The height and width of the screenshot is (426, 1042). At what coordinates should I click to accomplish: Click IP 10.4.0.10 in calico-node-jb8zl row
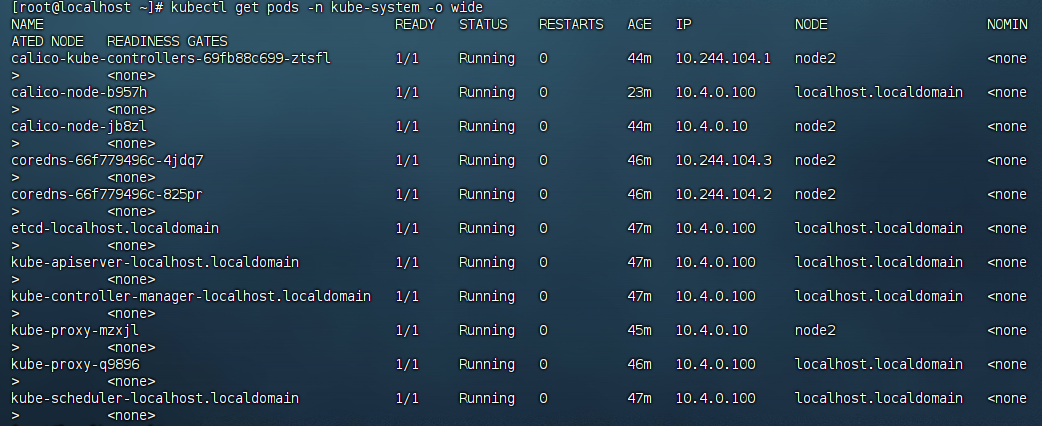(711, 126)
